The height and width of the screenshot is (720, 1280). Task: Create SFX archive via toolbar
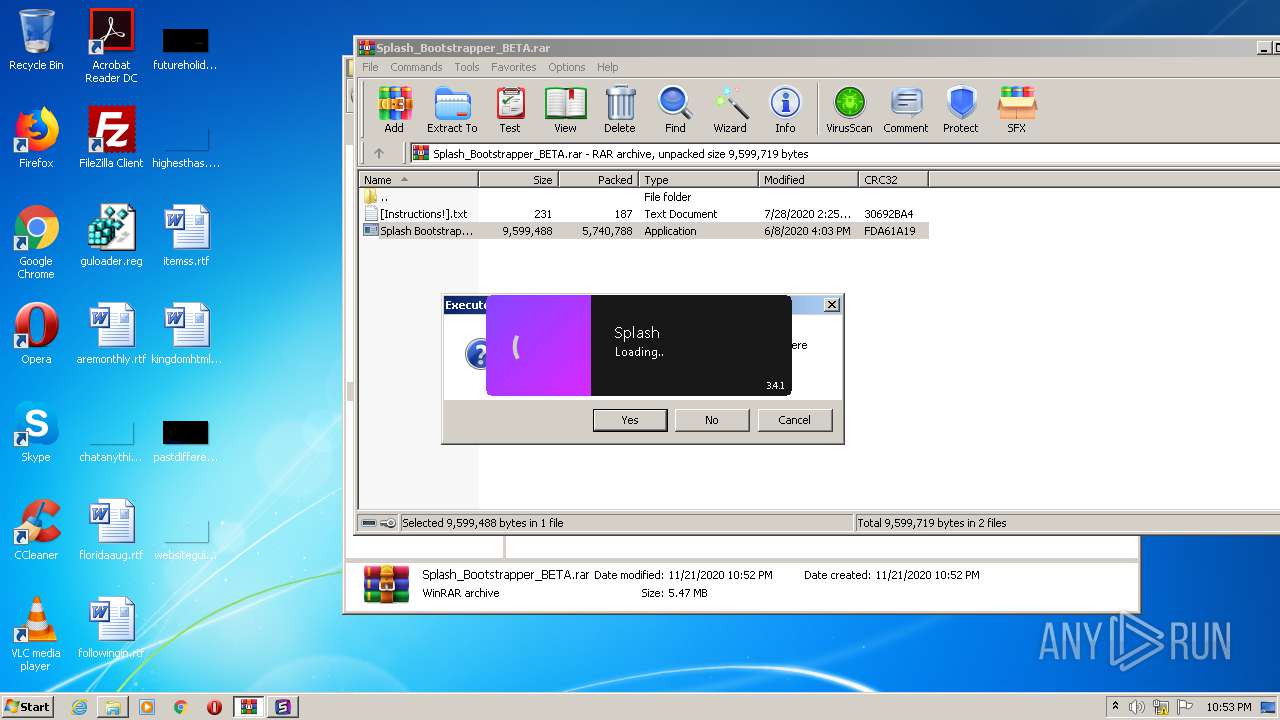[x=1016, y=110]
